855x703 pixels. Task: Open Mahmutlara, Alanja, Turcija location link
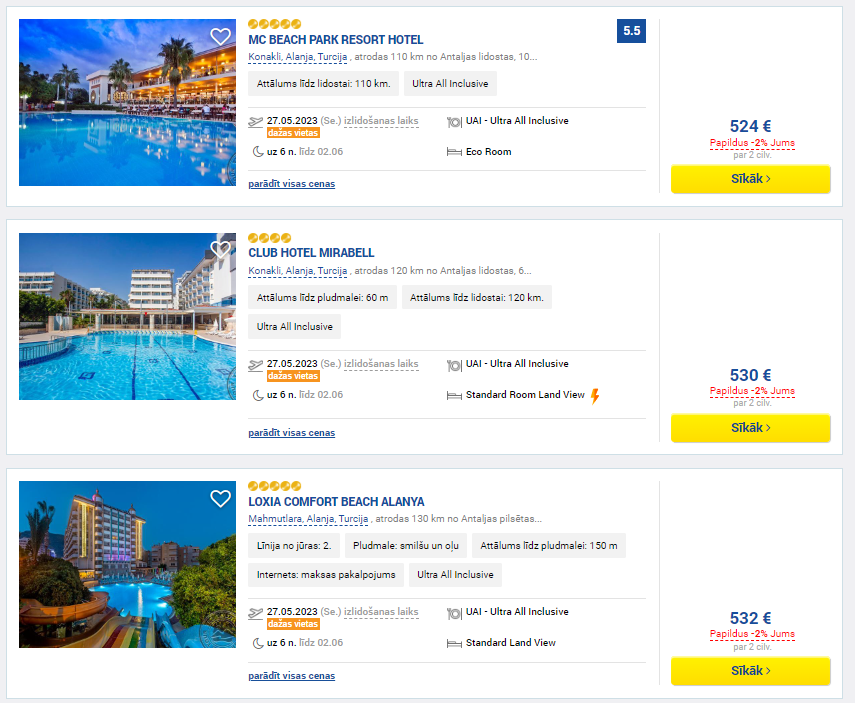tap(308, 519)
